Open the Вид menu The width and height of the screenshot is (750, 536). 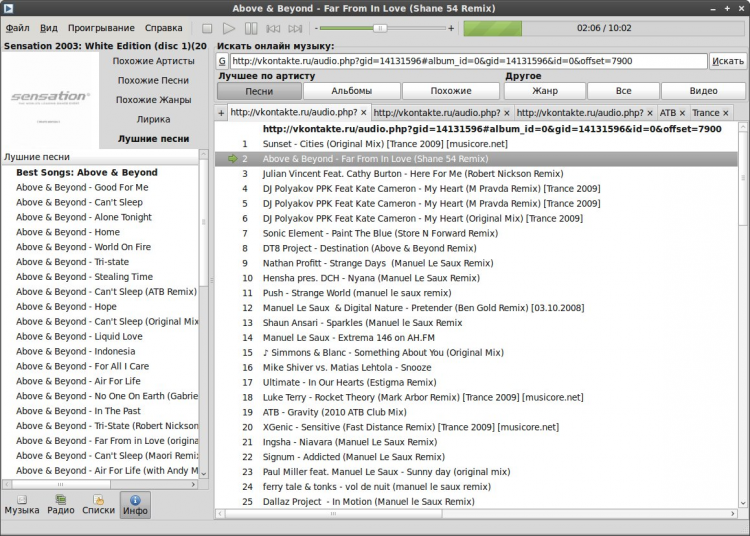pyautogui.click(x=48, y=28)
